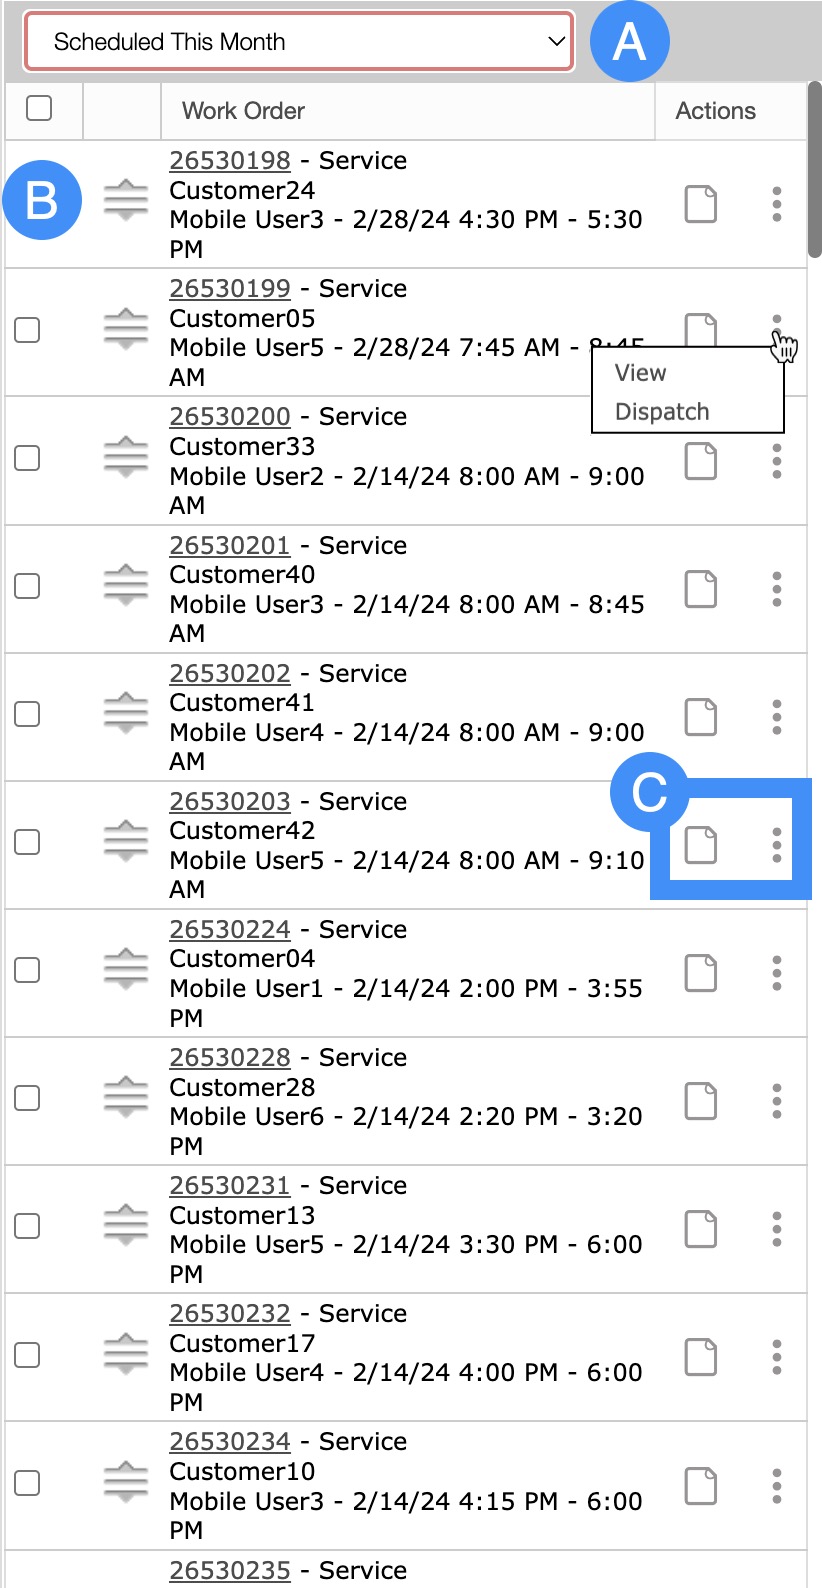This screenshot has width=822, height=1588.
Task: Open work order link 26530231
Action: [x=230, y=1186]
